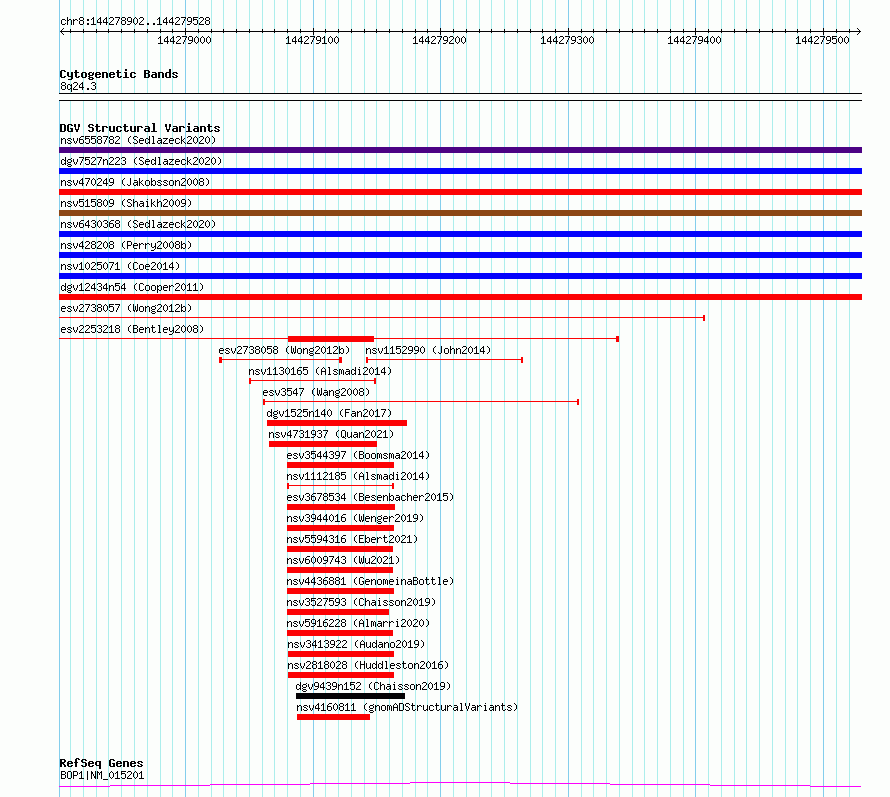Click nsv5594316 (Ebert2021) label
This screenshot has height=797, width=890.
(x=352, y=539)
